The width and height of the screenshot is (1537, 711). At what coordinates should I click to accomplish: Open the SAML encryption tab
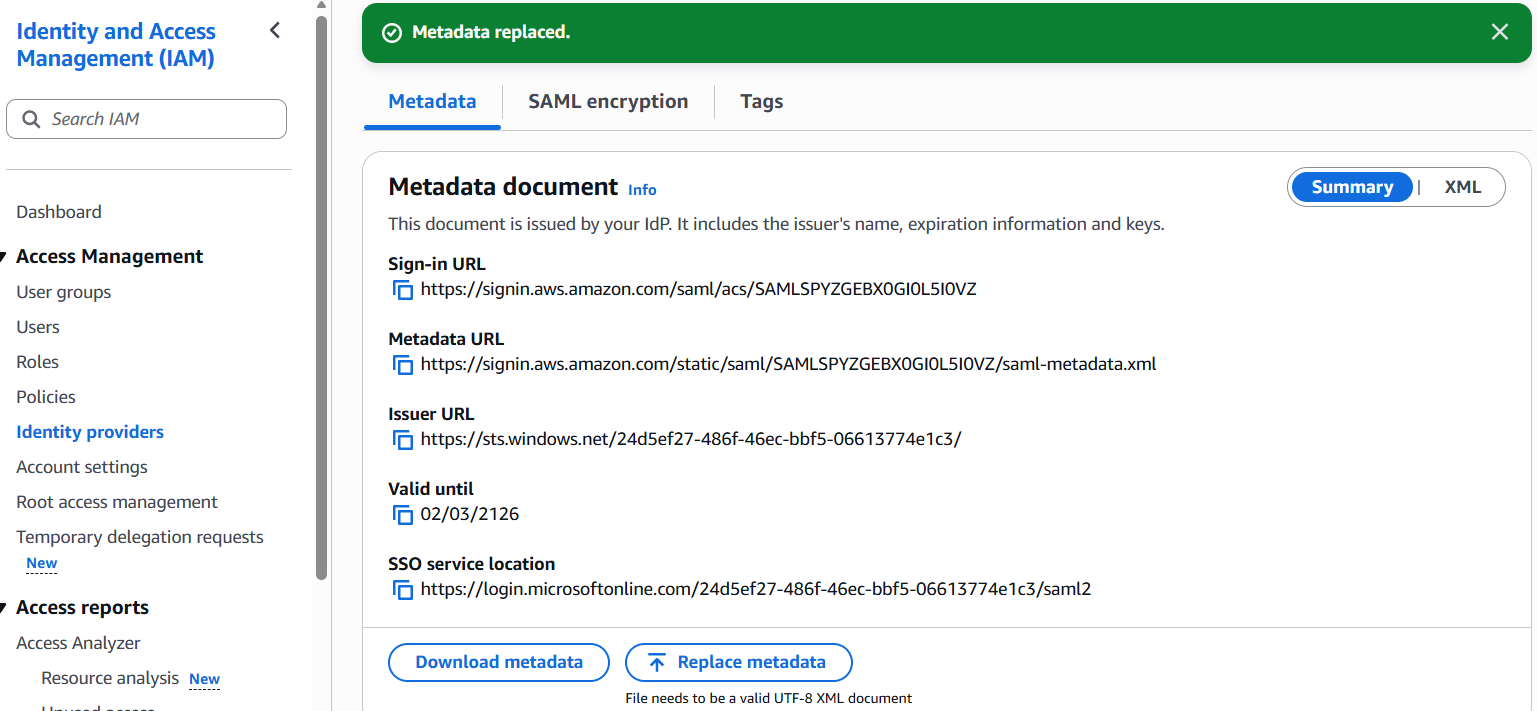tap(608, 101)
